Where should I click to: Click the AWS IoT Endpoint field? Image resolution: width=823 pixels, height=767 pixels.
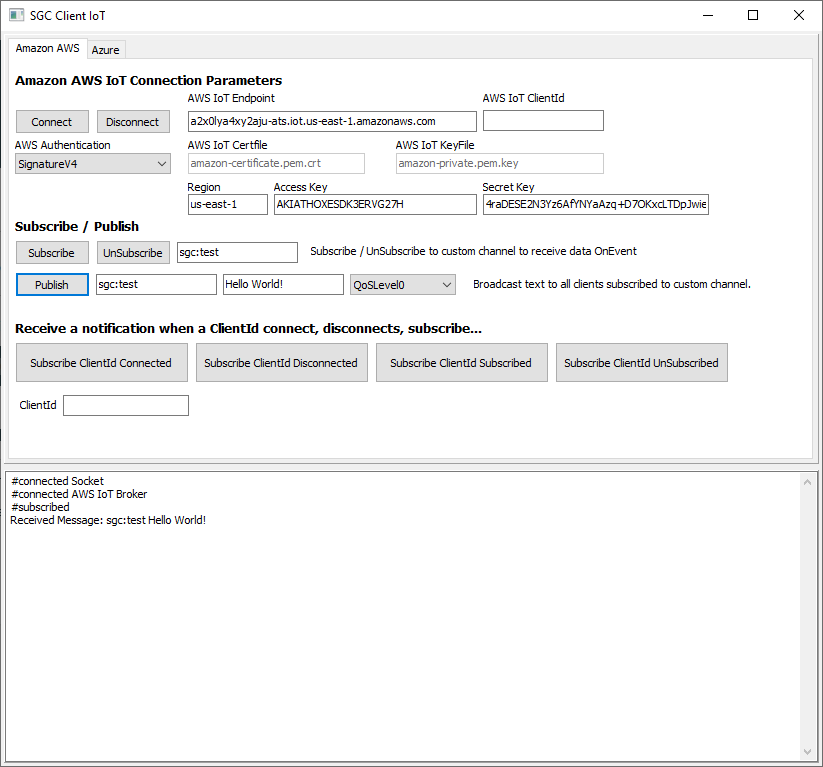pos(332,121)
